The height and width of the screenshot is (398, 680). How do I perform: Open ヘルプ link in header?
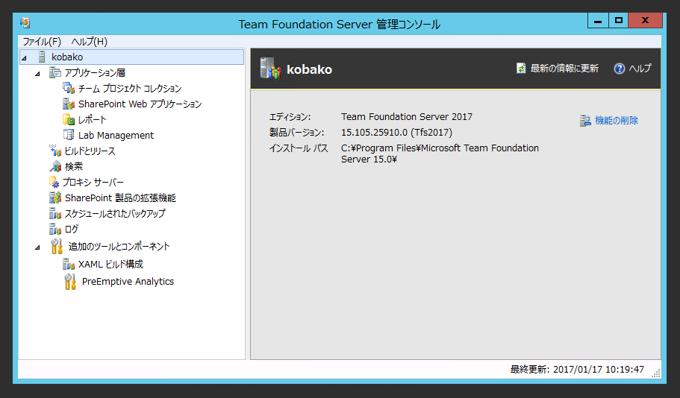tap(640, 69)
